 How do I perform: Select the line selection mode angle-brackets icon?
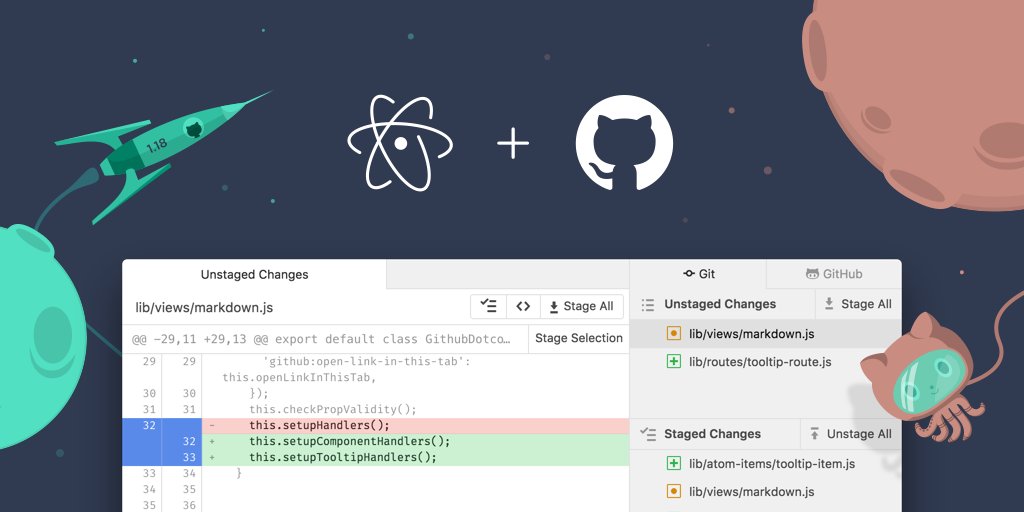click(523, 306)
